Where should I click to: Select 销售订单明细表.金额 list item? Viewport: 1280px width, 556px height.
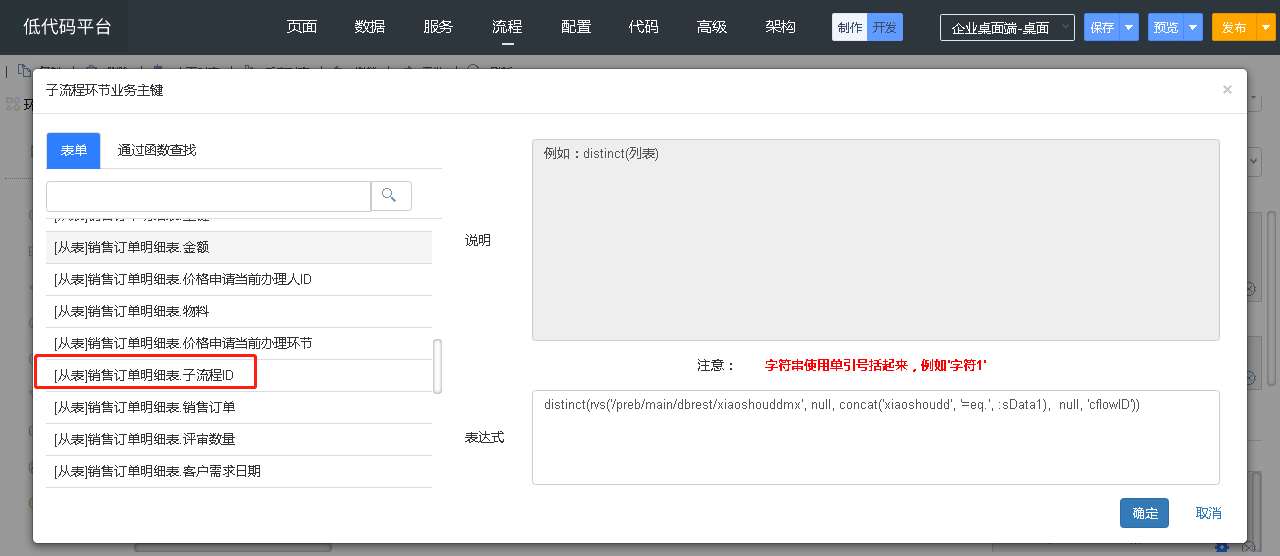[131, 247]
